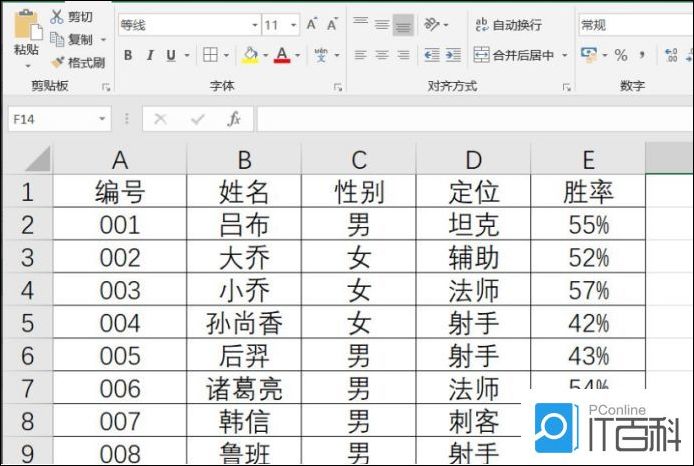
Task: Click Merge & Center (合并后居中)
Action: [x=513, y=55]
